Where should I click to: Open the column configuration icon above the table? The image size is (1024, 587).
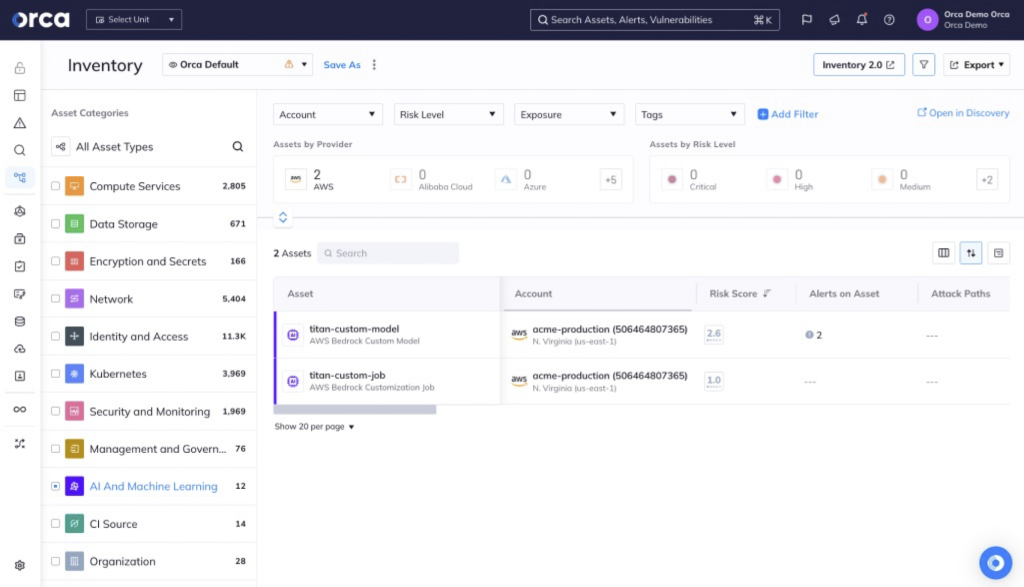(x=943, y=253)
